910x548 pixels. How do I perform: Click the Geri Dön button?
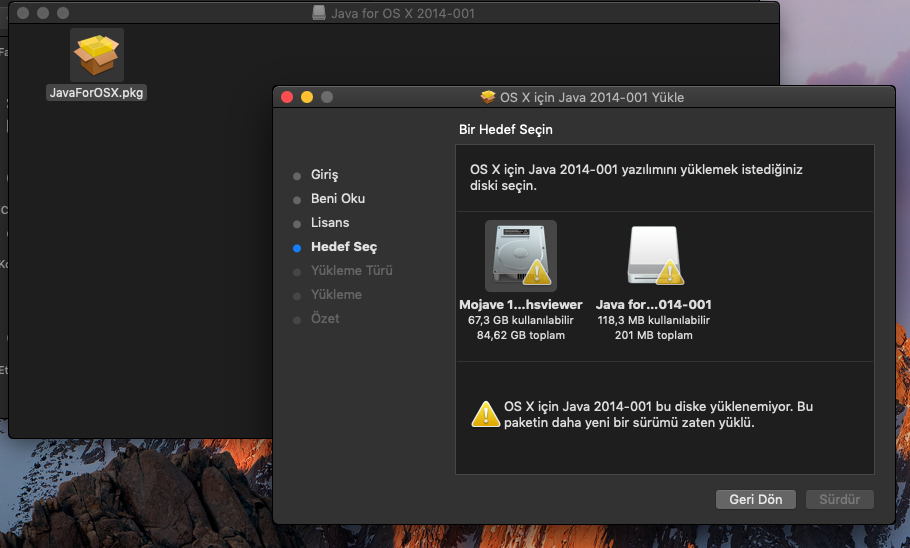(756, 499)
